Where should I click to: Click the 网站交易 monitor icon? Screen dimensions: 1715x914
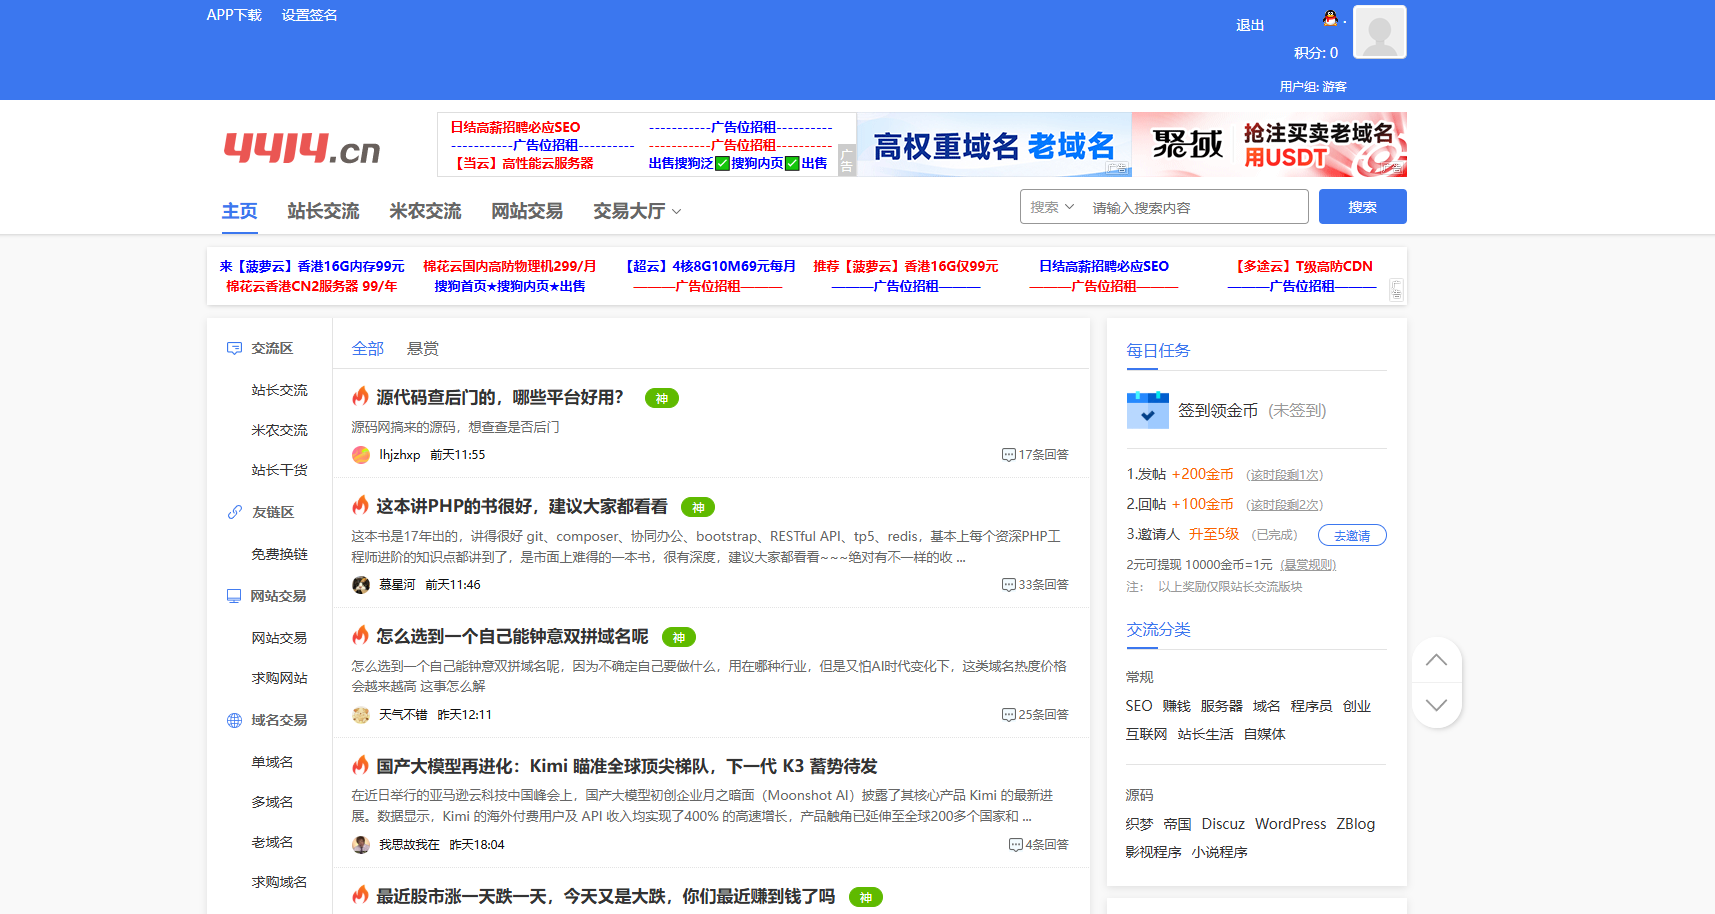pos(234,596)
